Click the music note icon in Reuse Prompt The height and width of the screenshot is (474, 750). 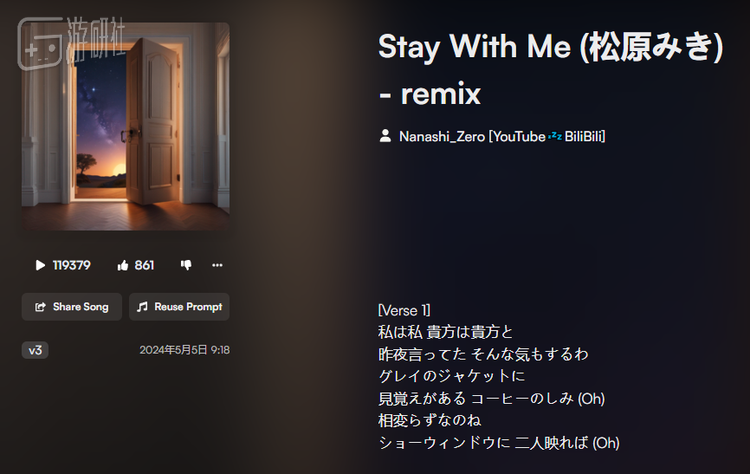coord(142,307)
